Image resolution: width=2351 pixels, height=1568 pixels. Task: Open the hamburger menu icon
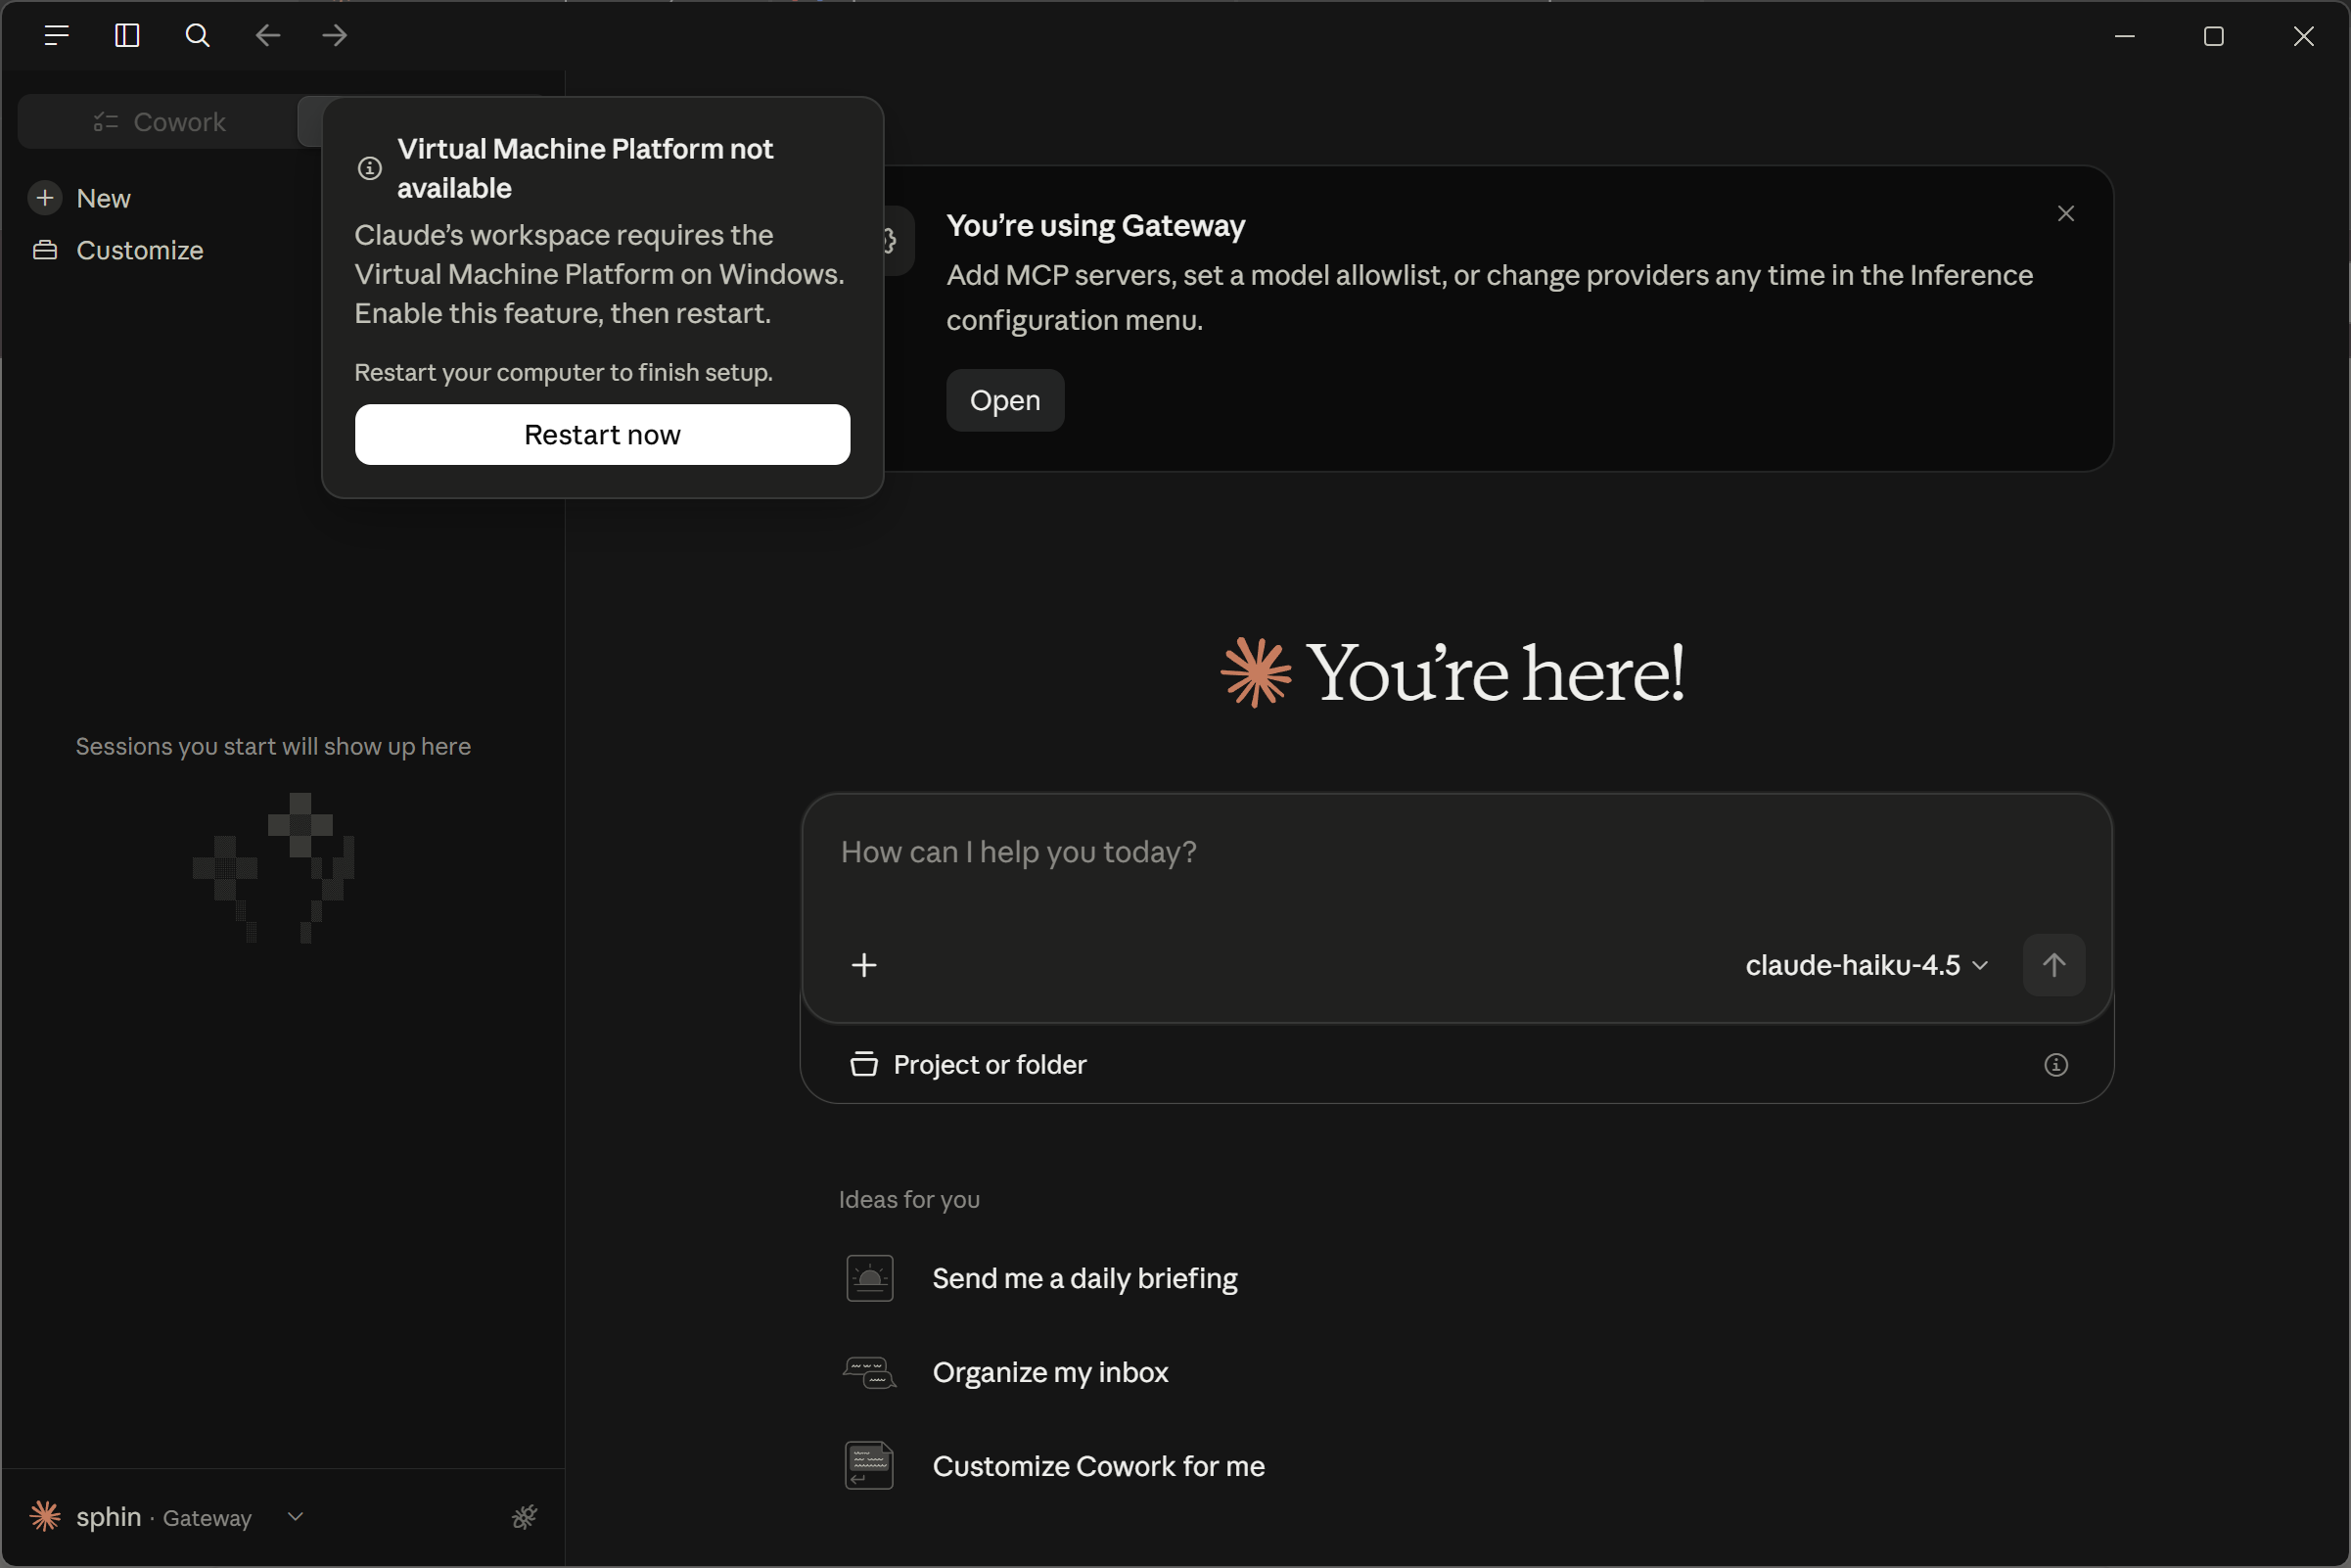57,36
